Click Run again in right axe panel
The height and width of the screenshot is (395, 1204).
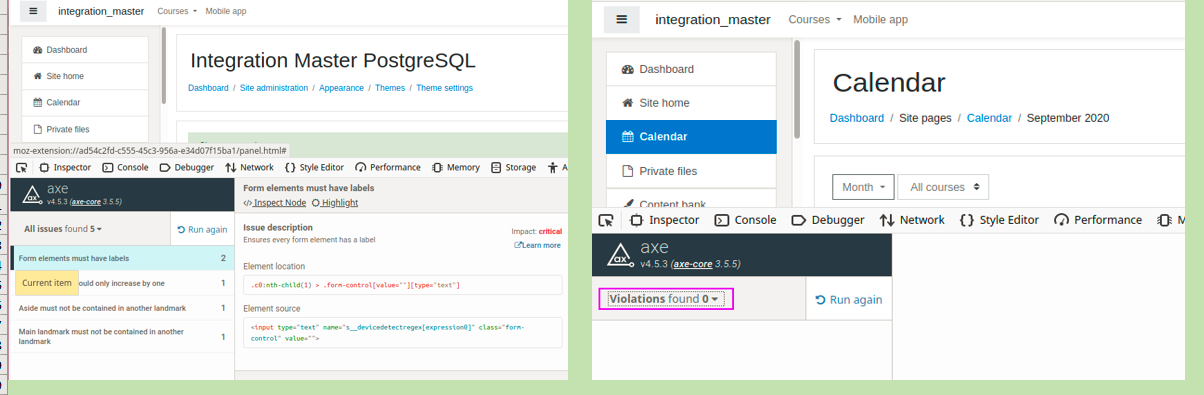click(849, 299)
